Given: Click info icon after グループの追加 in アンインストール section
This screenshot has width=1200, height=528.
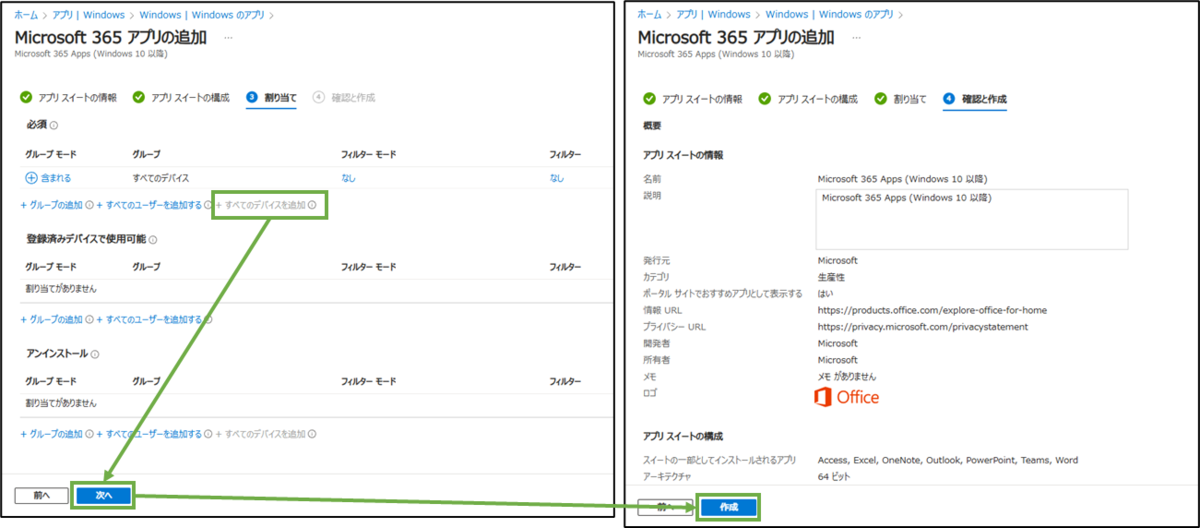Looking at the screenshot, I should point(90,434).
